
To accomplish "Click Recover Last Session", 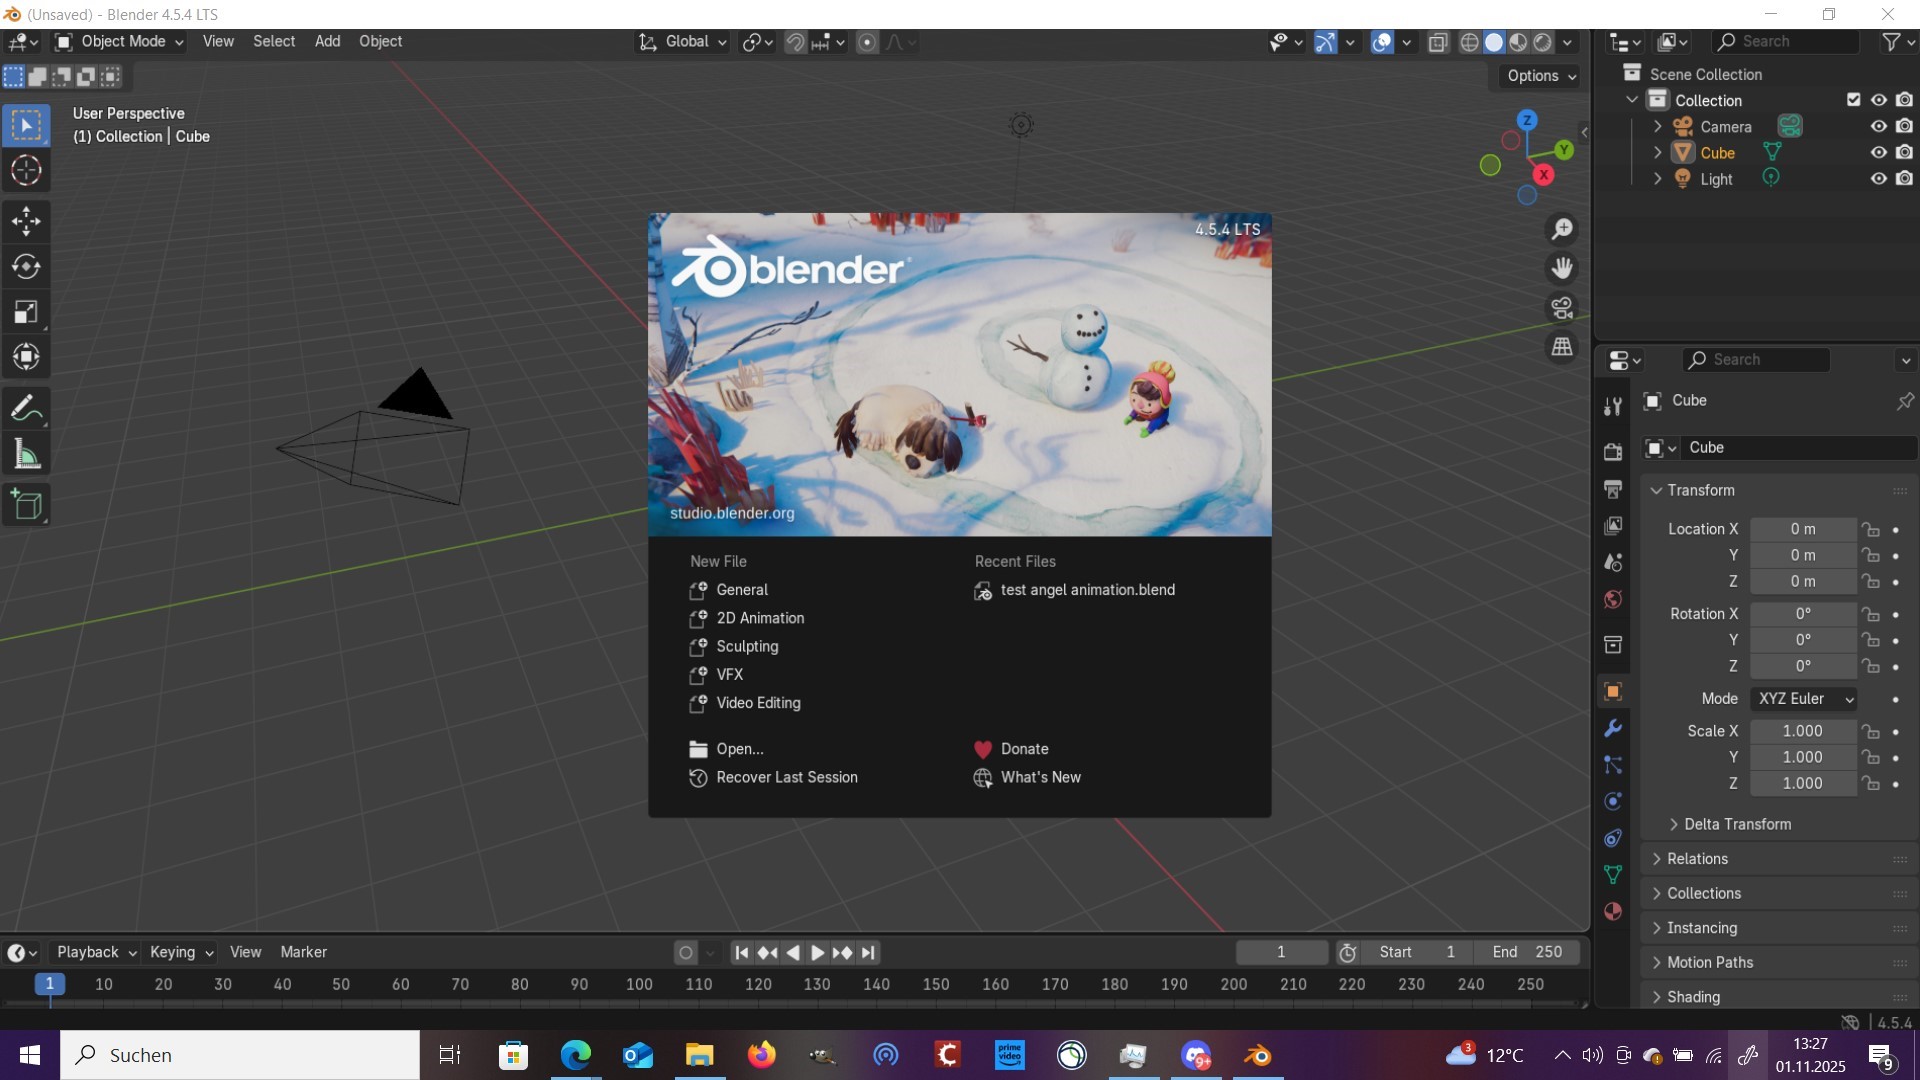I will pyautogui.click(x=786, y=777).
